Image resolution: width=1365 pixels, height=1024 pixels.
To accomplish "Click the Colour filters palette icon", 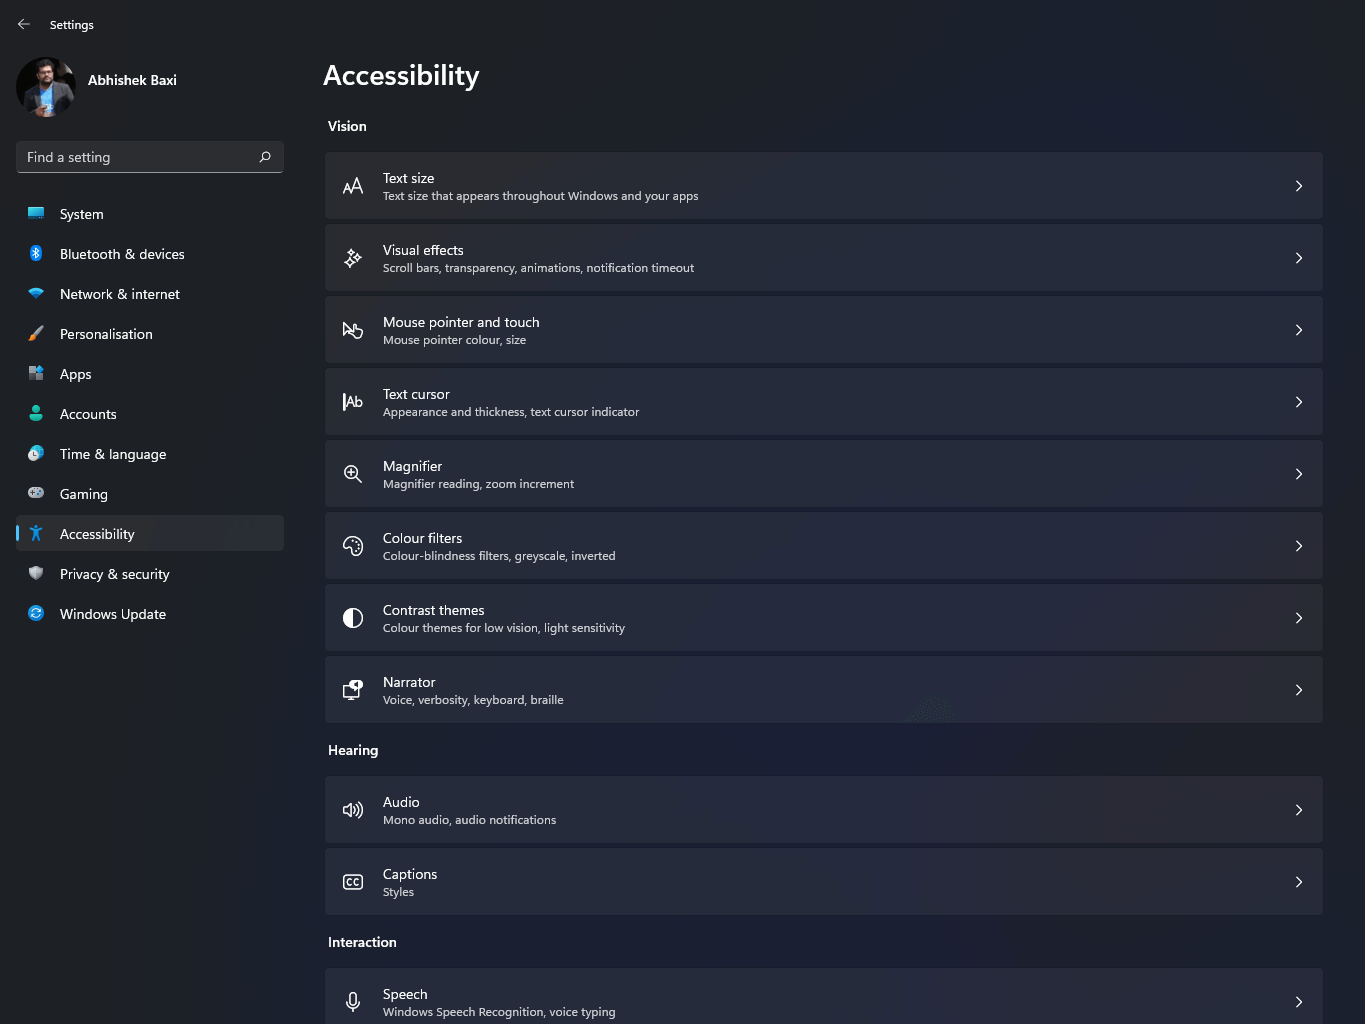I will pos(353,546).
